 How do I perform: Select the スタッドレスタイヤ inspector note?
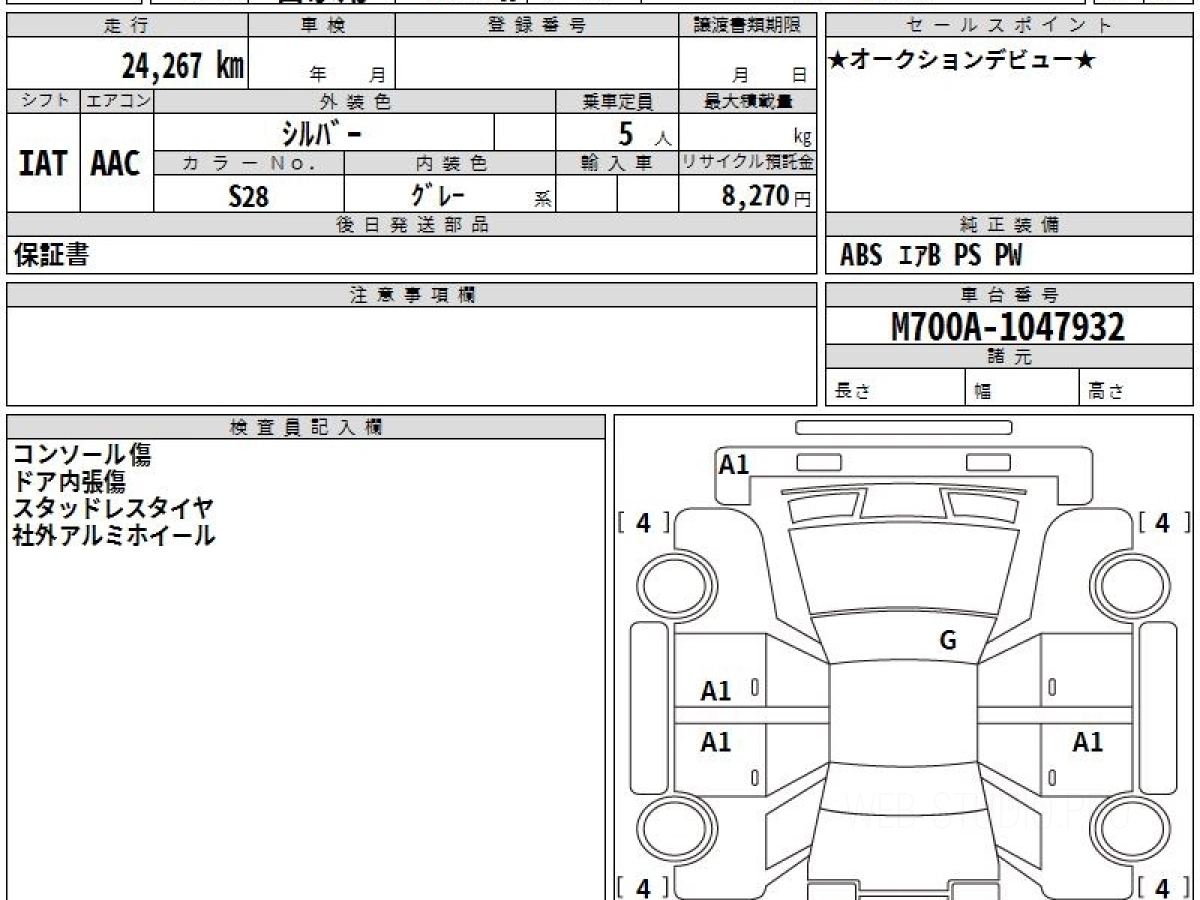[113, 508]
